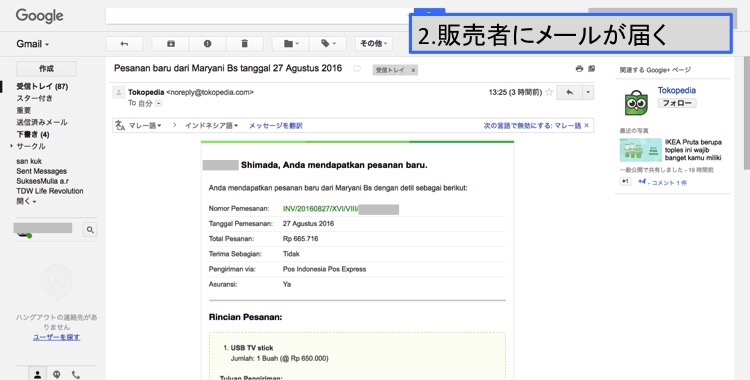Viewport: 750px width, 380px height.
Task: Open the IKEA Pruta post thumbnail
Action: coord(640,150)
